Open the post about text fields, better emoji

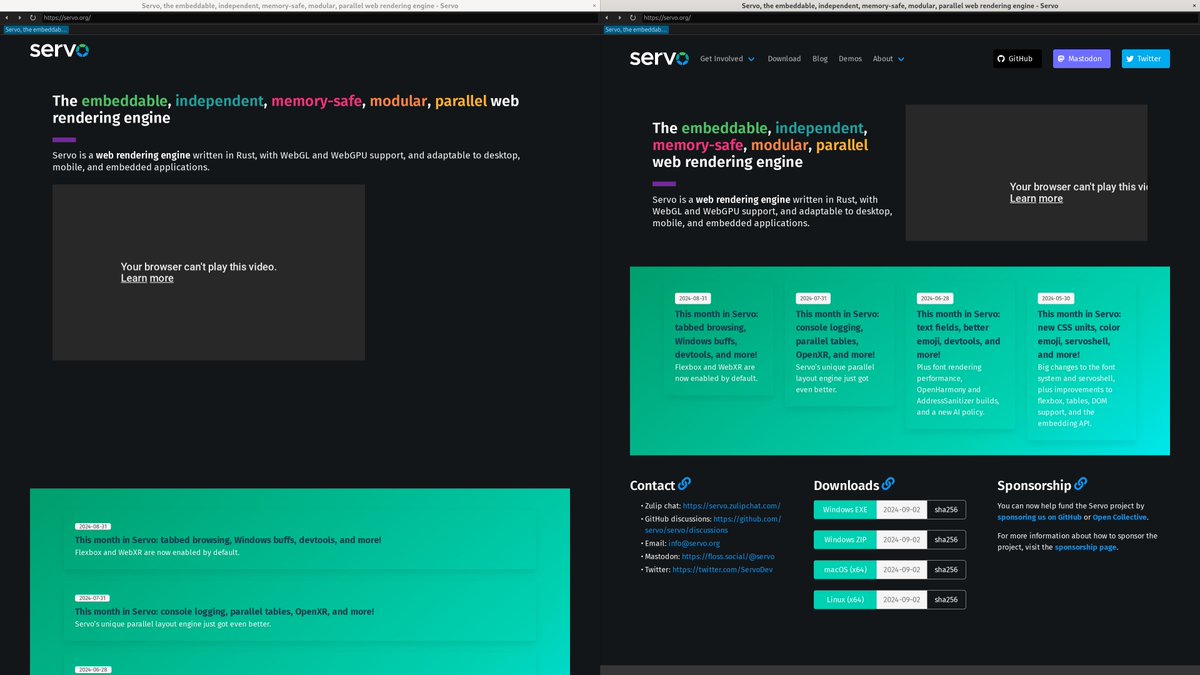[958, 334]
